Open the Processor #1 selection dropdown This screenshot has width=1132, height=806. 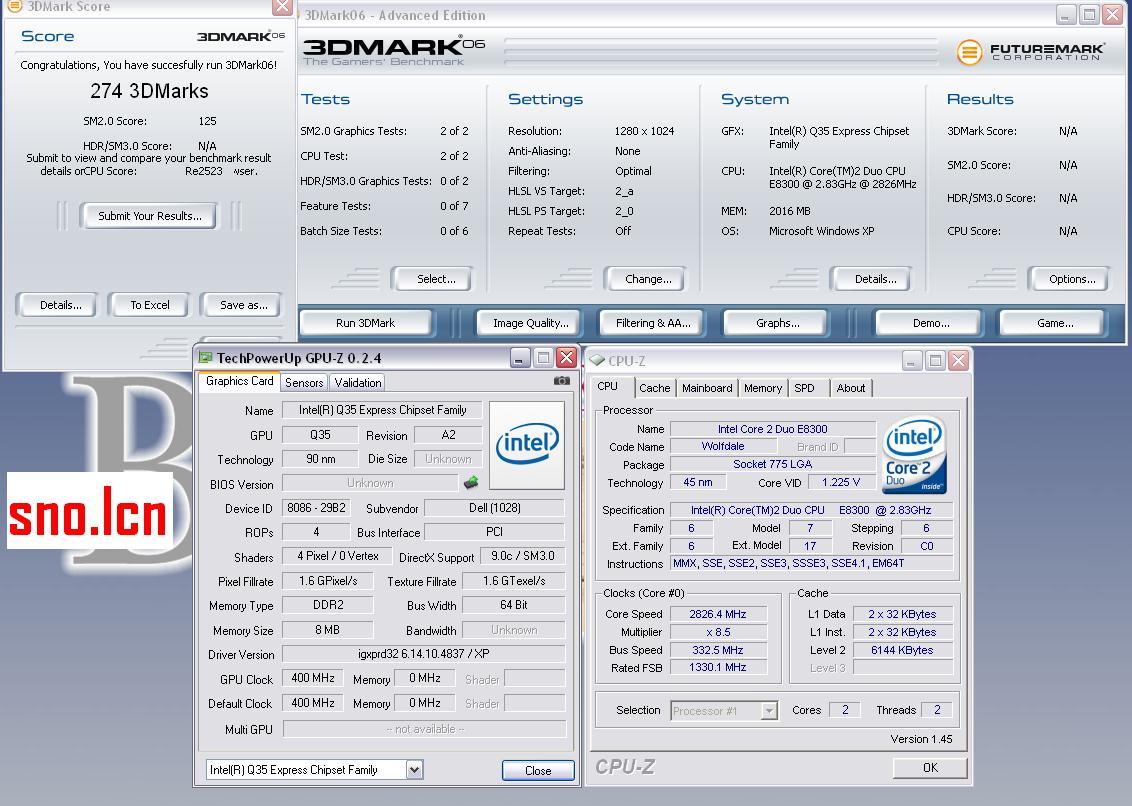click(x=770, y=711)
